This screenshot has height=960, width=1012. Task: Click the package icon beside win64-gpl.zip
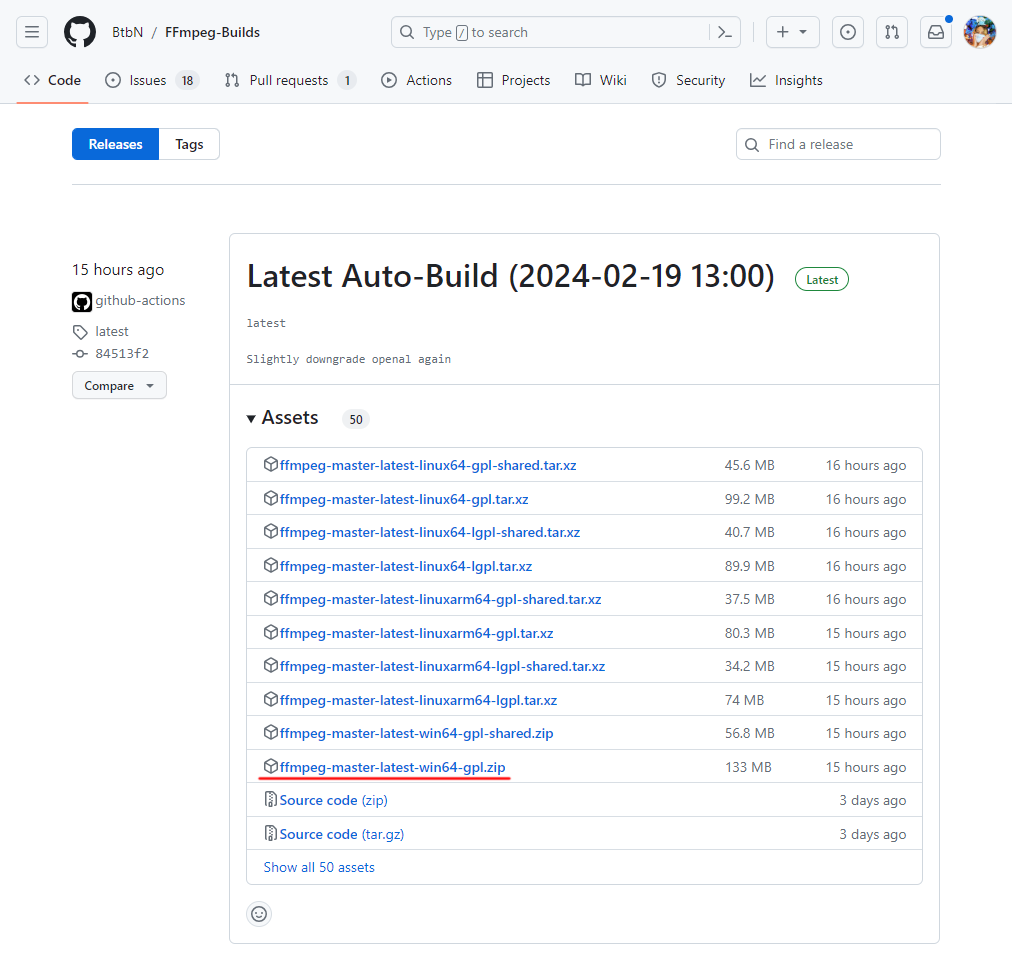coord(271,766)
